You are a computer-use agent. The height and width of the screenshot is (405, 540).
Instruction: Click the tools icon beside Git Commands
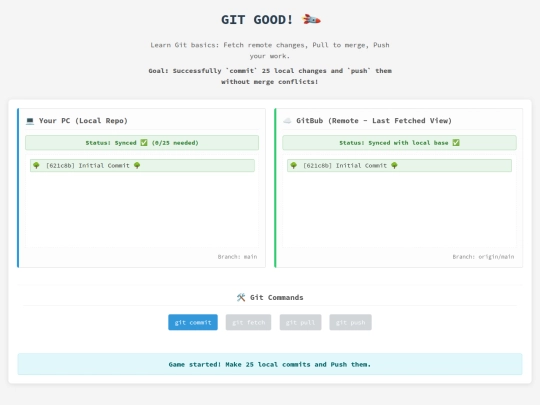(241, 297)
